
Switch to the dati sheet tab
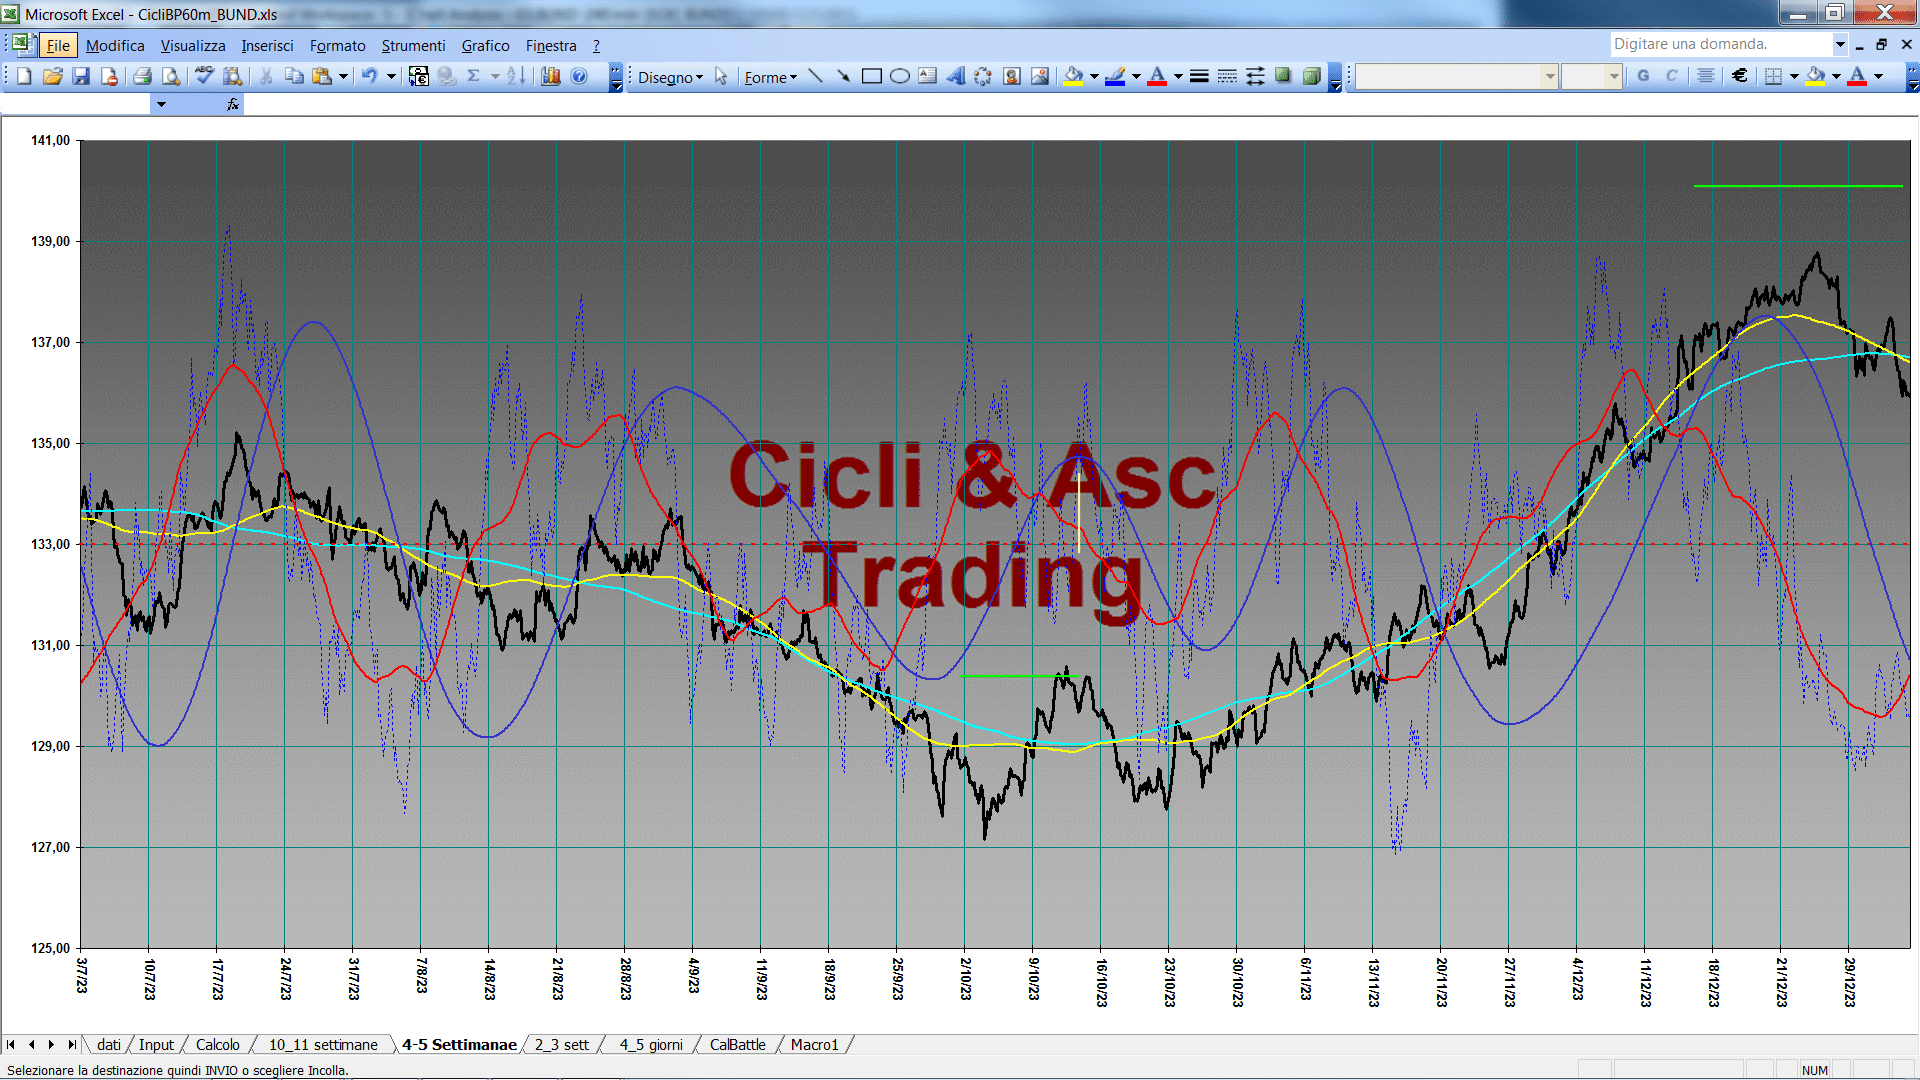pyautogui.click(x=109, y=1044)
